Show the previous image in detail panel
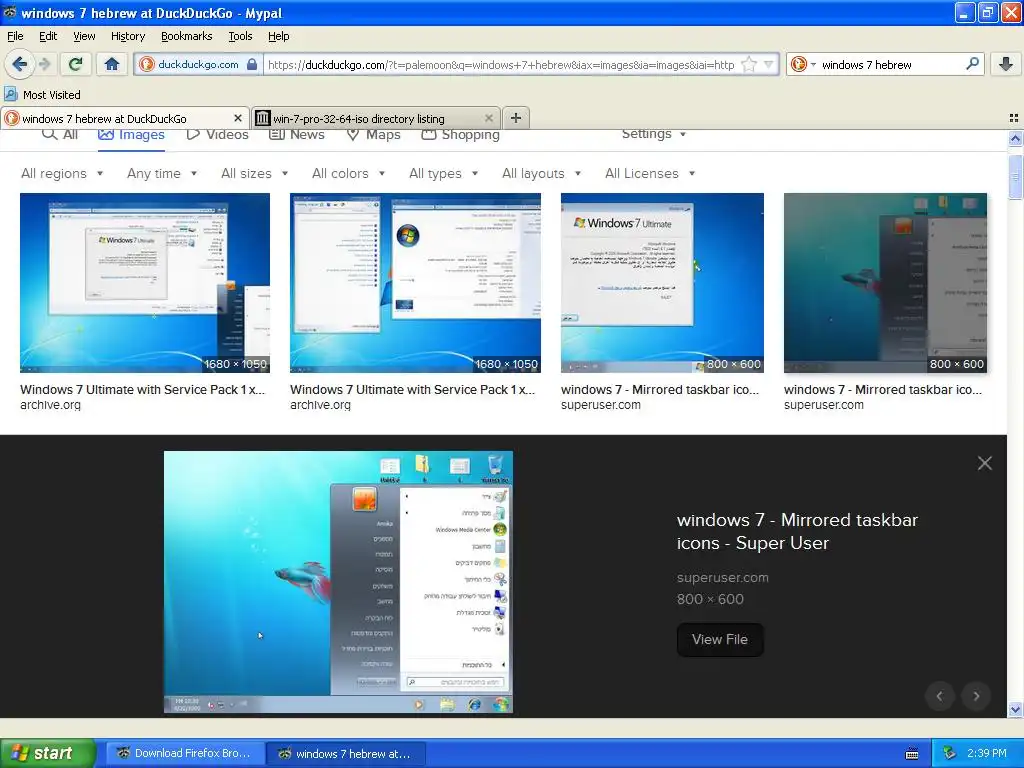The image size is (1024, 768). pos(940,696)
